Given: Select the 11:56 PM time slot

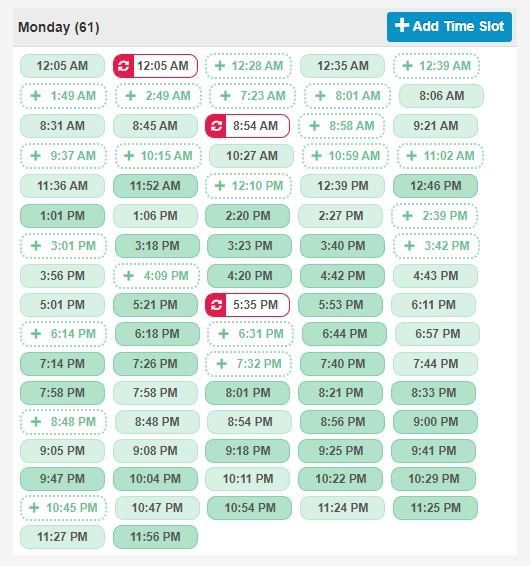Looking at the screenshot, I should pos(155,537).
